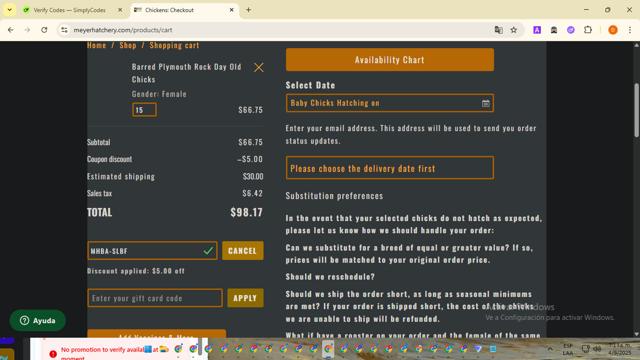Go to Home breadcrumb link
The image size is (640, 360).
[x=96, y=45]
